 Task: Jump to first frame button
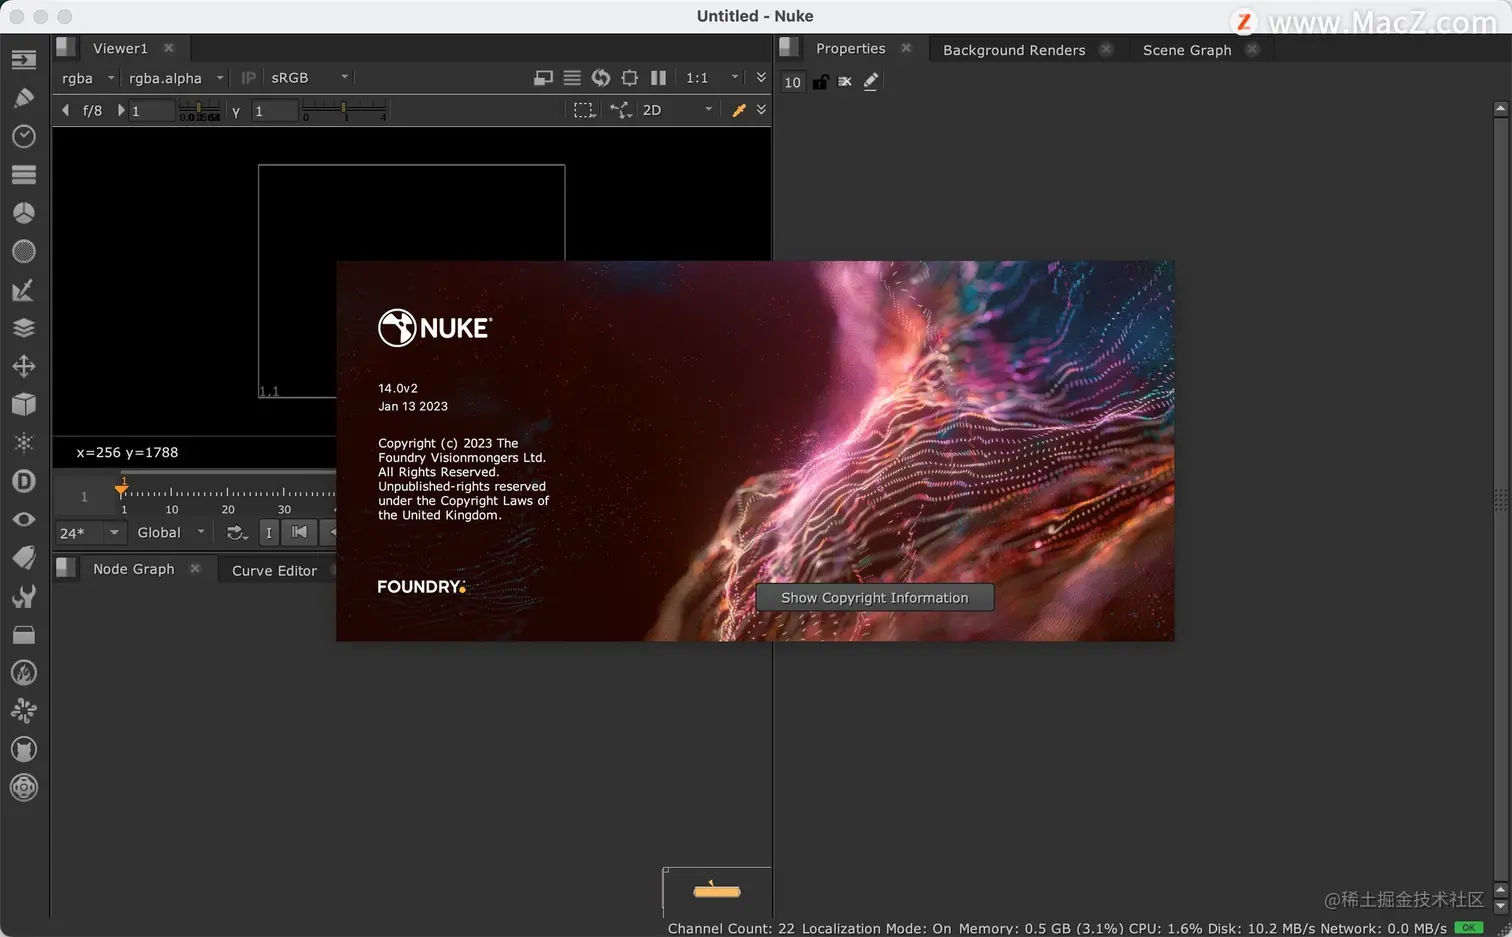pos(299,533)
